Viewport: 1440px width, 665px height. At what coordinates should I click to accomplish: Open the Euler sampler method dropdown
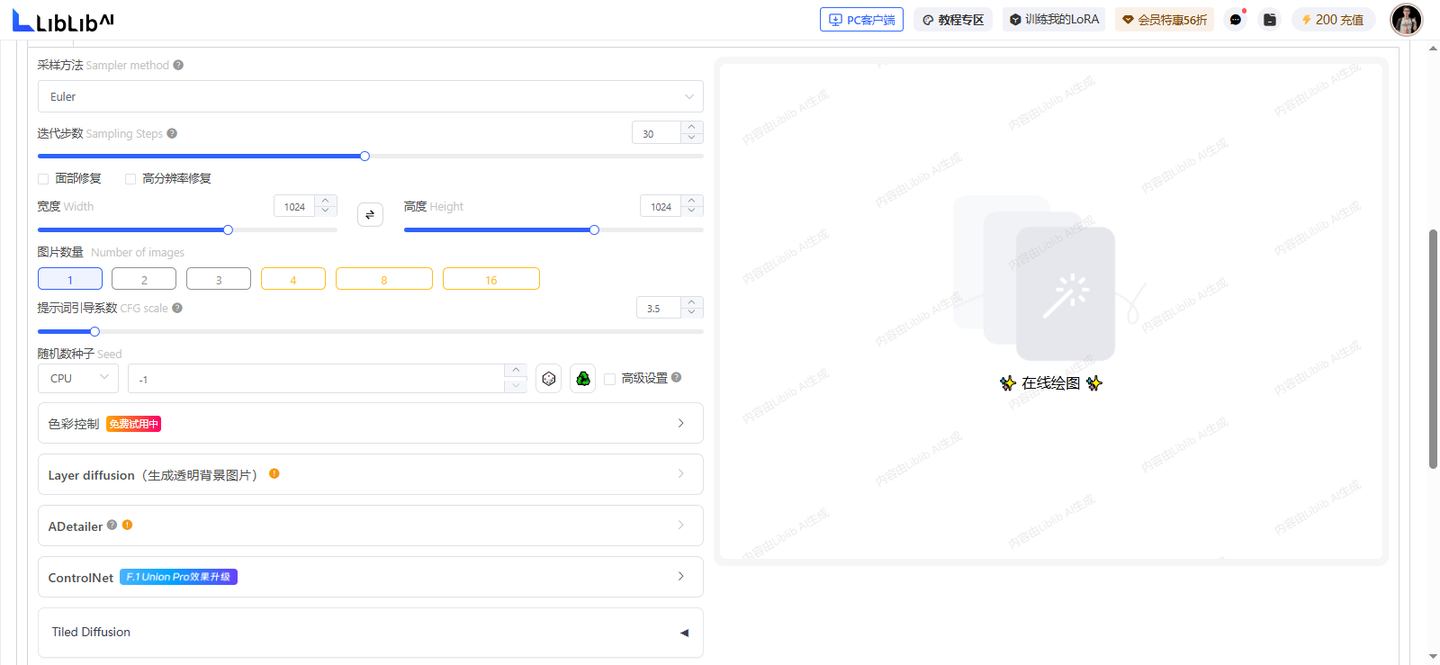click(370, 97)
